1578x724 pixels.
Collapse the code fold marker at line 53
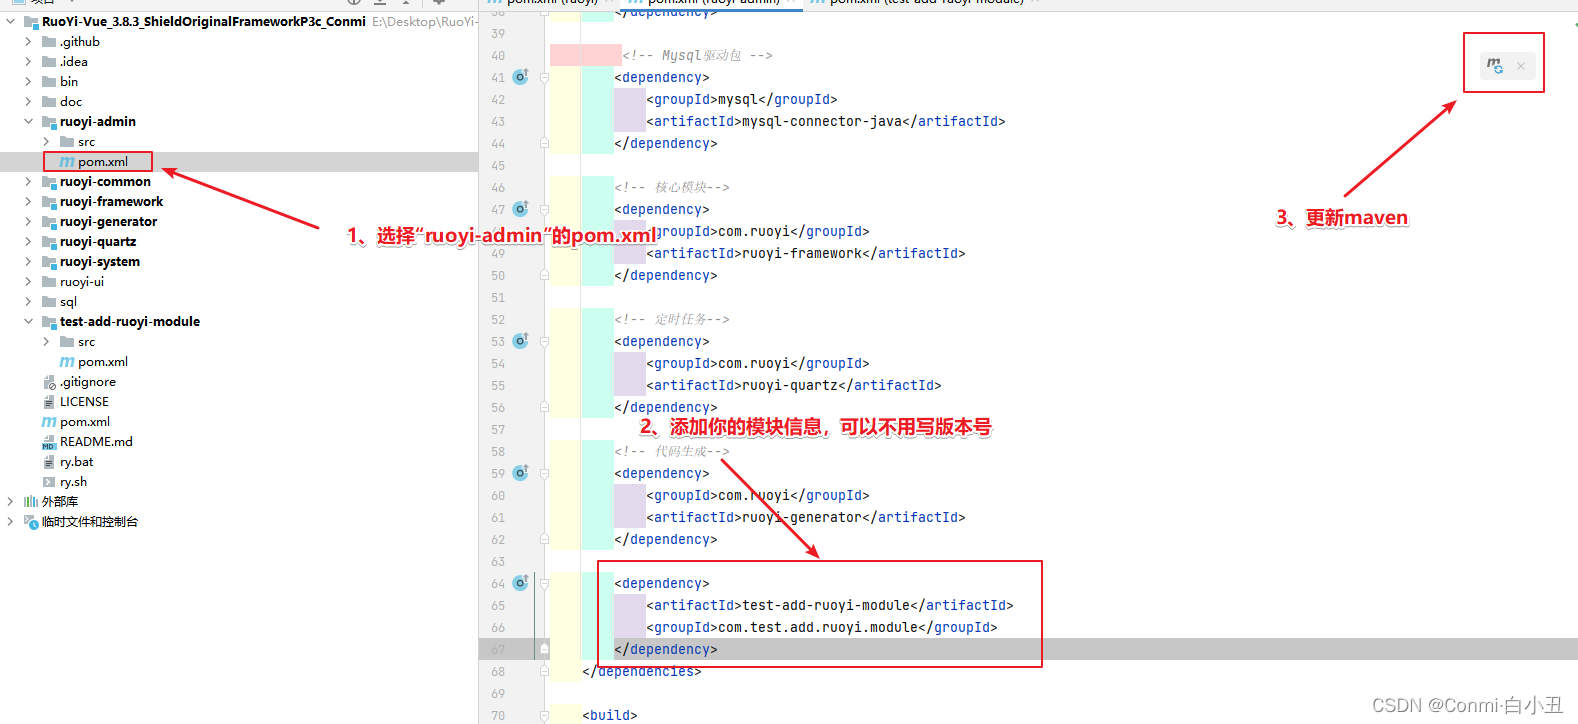point(544,341)
